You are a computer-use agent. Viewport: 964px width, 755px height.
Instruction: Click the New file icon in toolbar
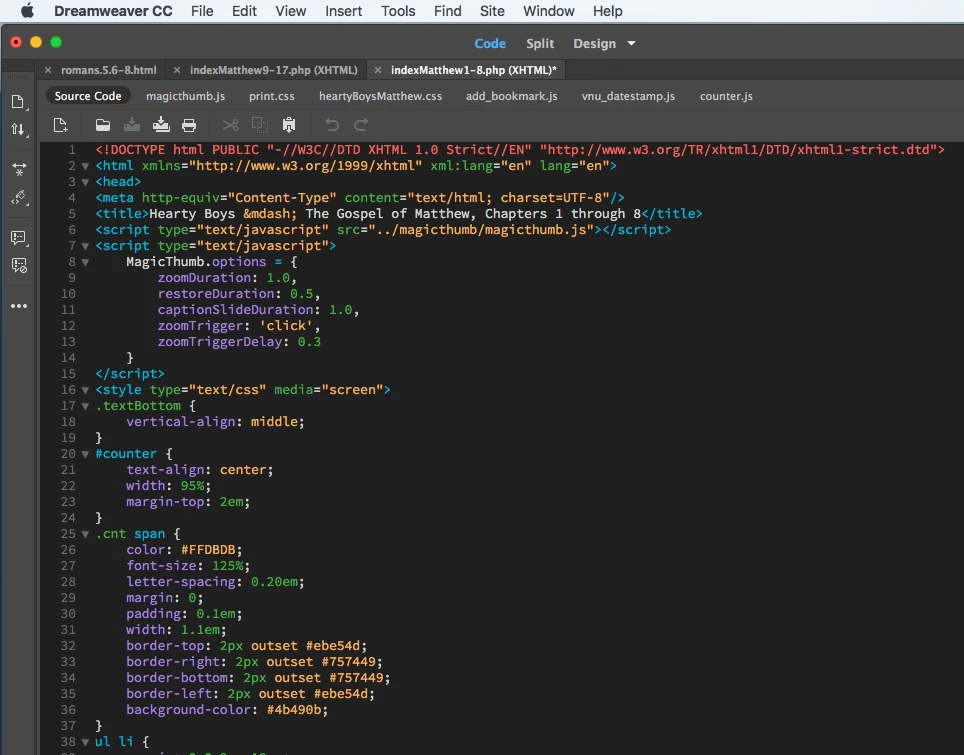[x=60, y=125]
